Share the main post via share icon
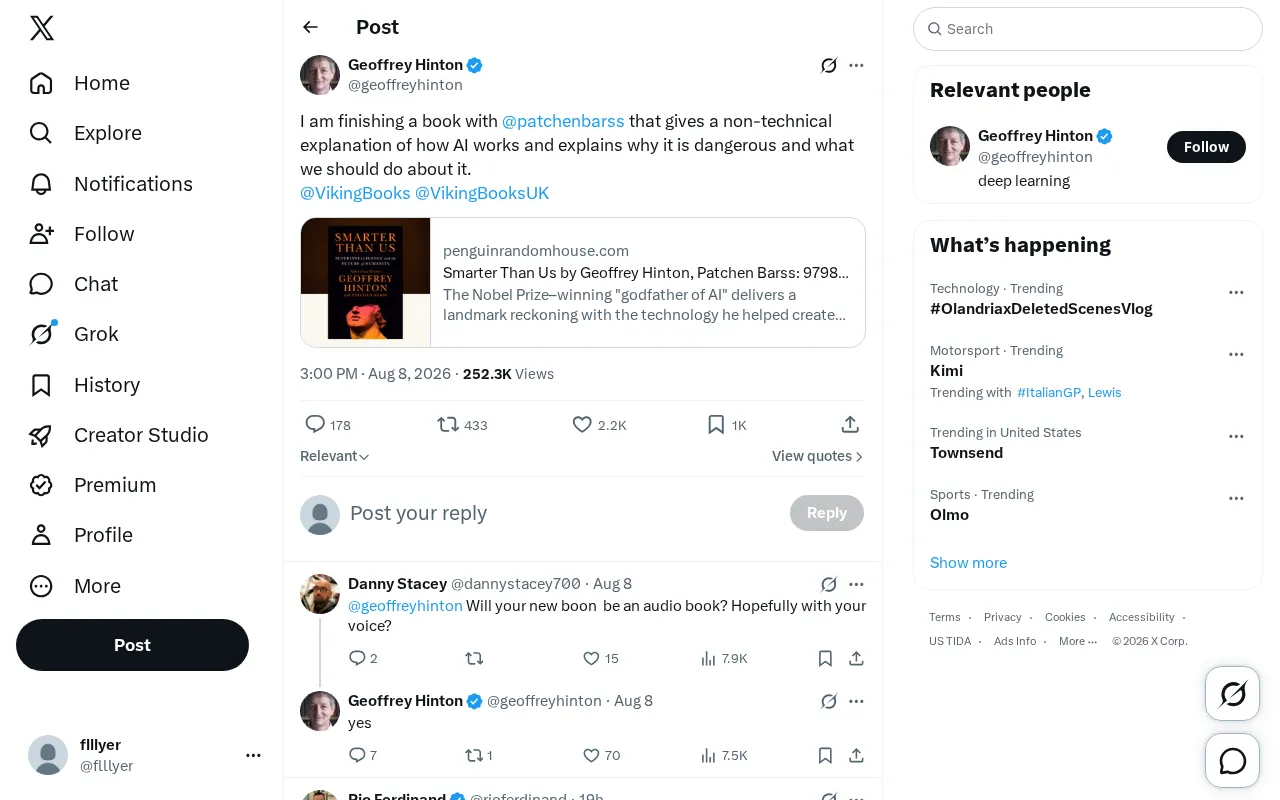The height and width of the screenshot is (800, 1280). 850,425
